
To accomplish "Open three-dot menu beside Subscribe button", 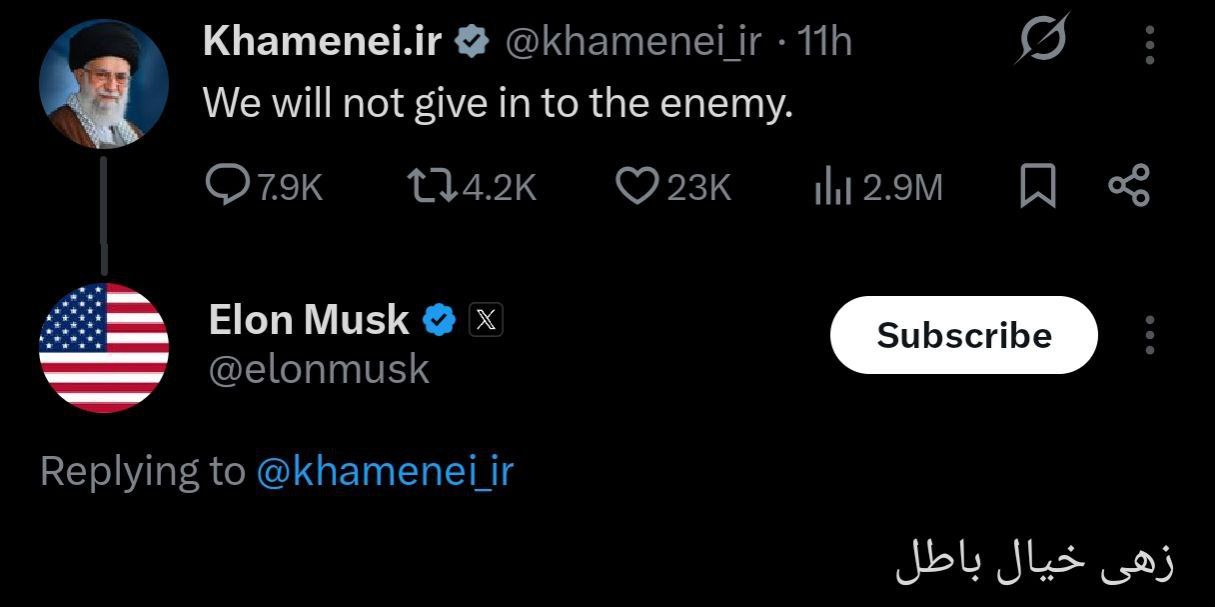I will point(1150,335).
